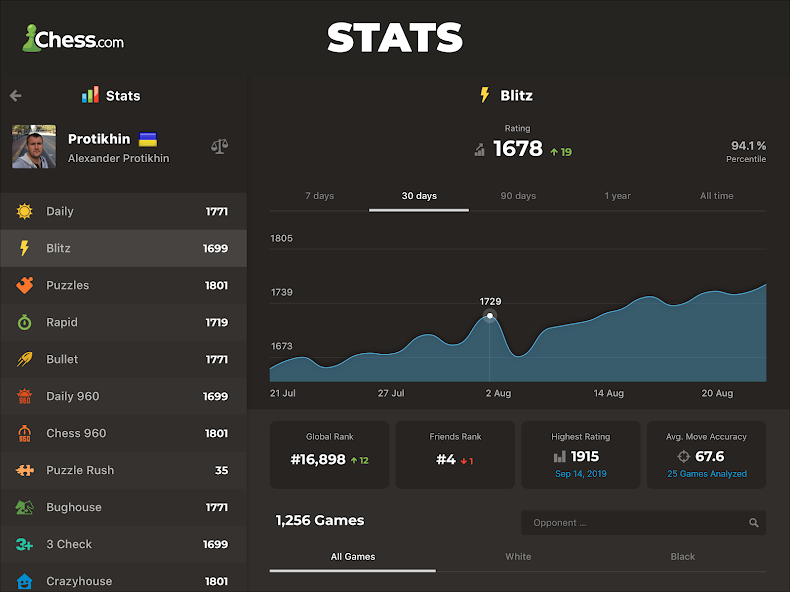The height and width of the screenshot is (592, 790).
Task: Click the Highest Rating card
Action: click(580, 454)
